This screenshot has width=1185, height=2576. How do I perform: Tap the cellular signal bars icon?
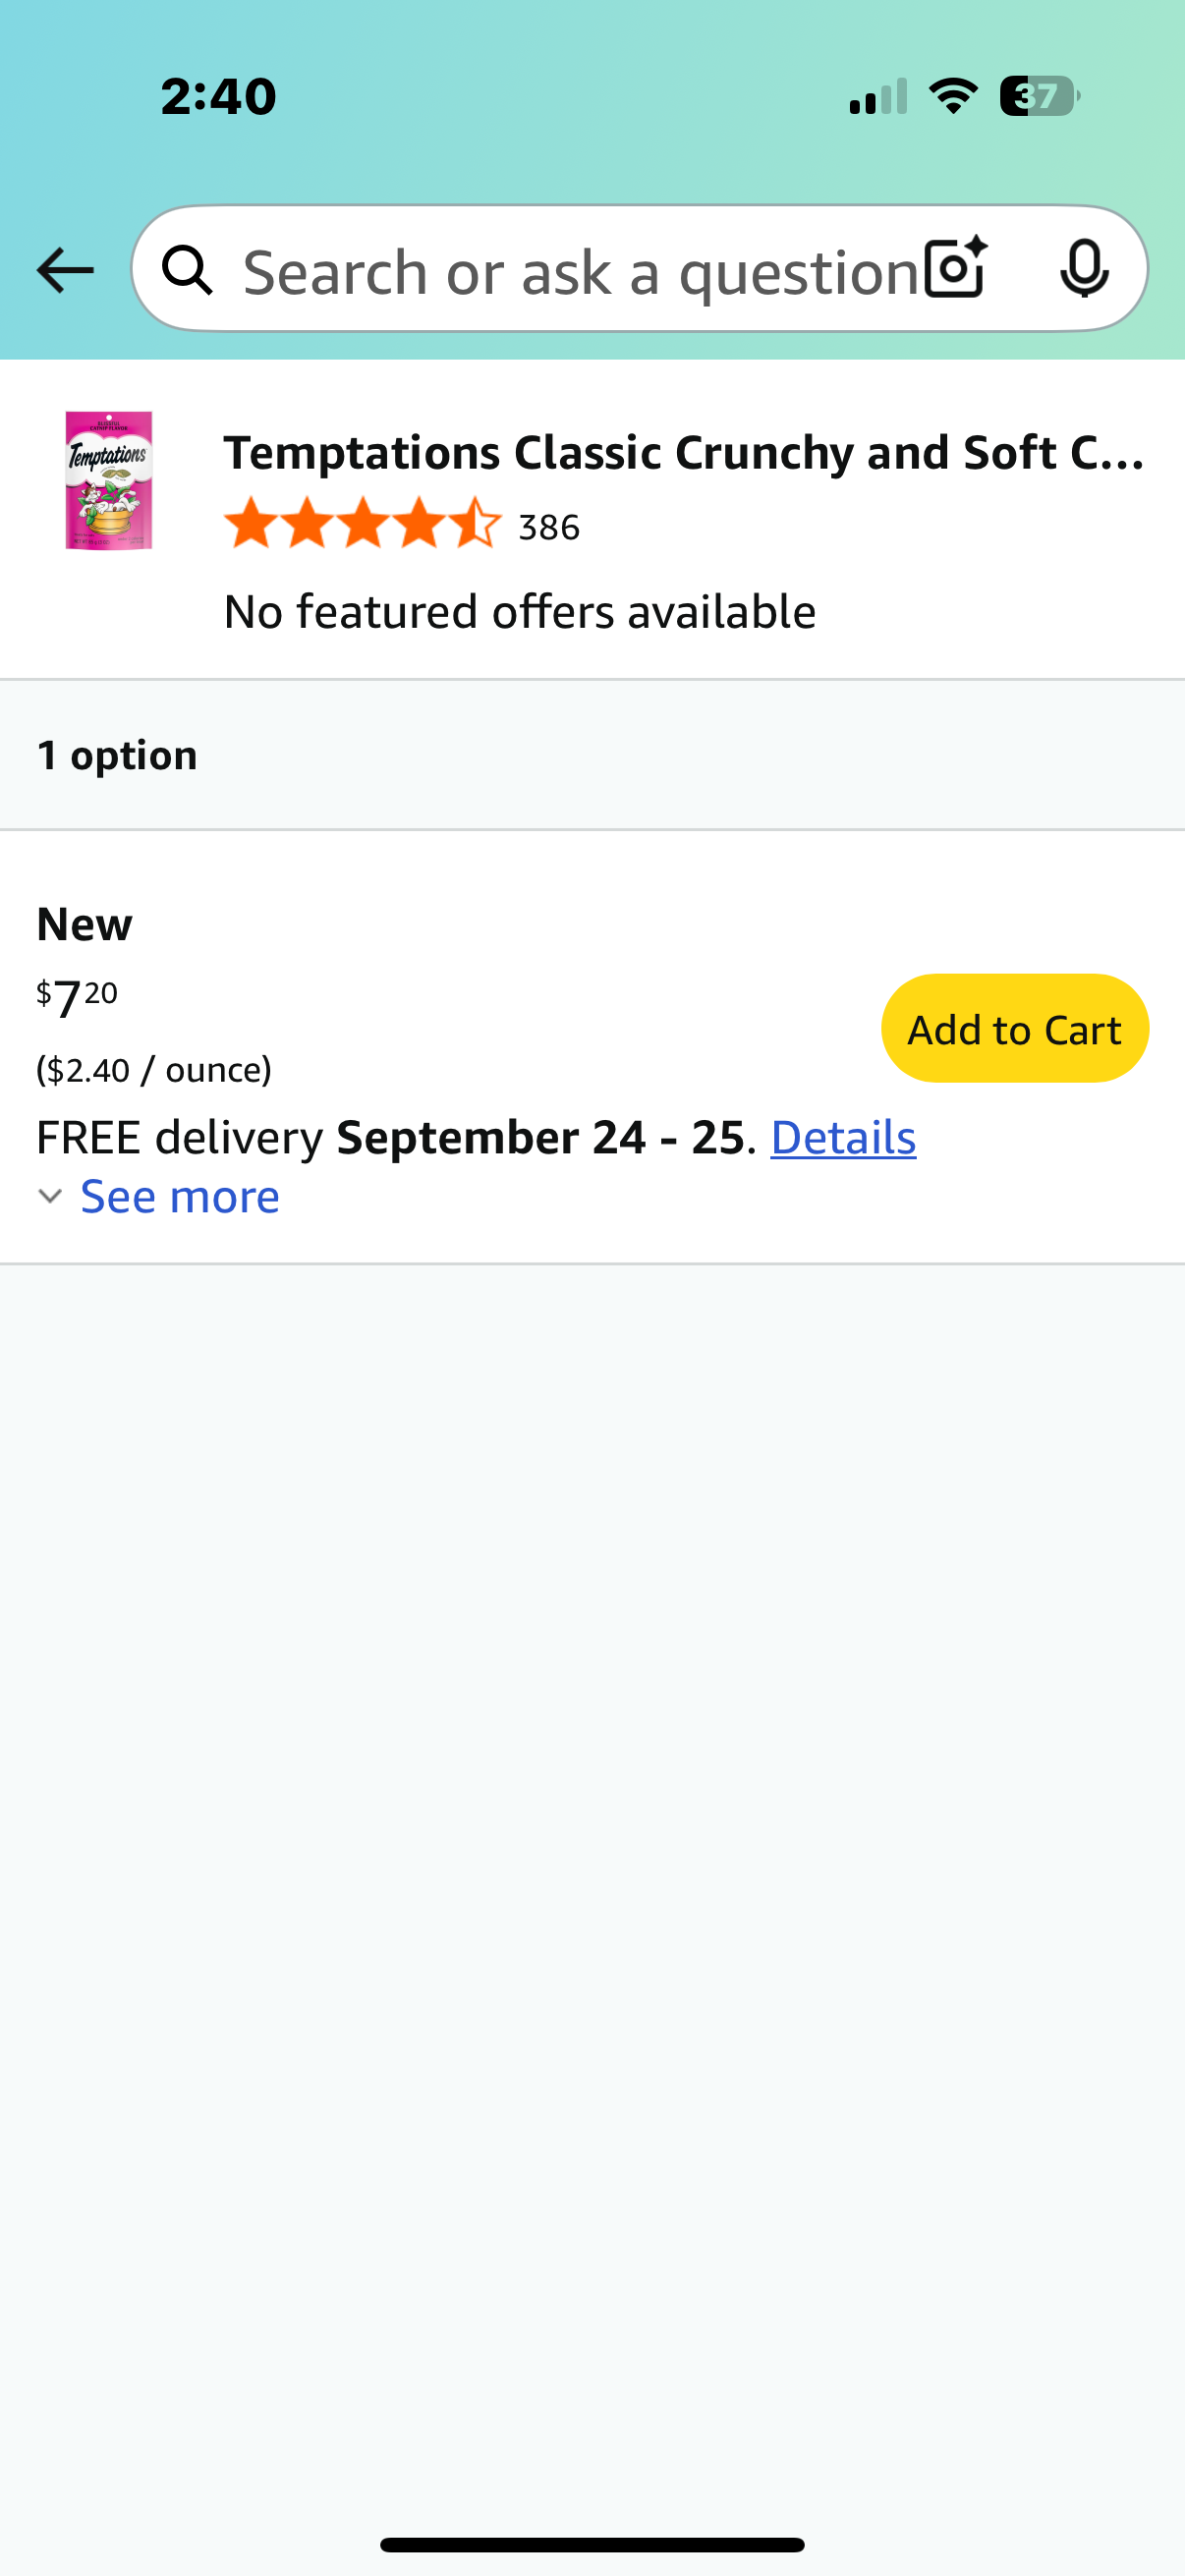878,96
